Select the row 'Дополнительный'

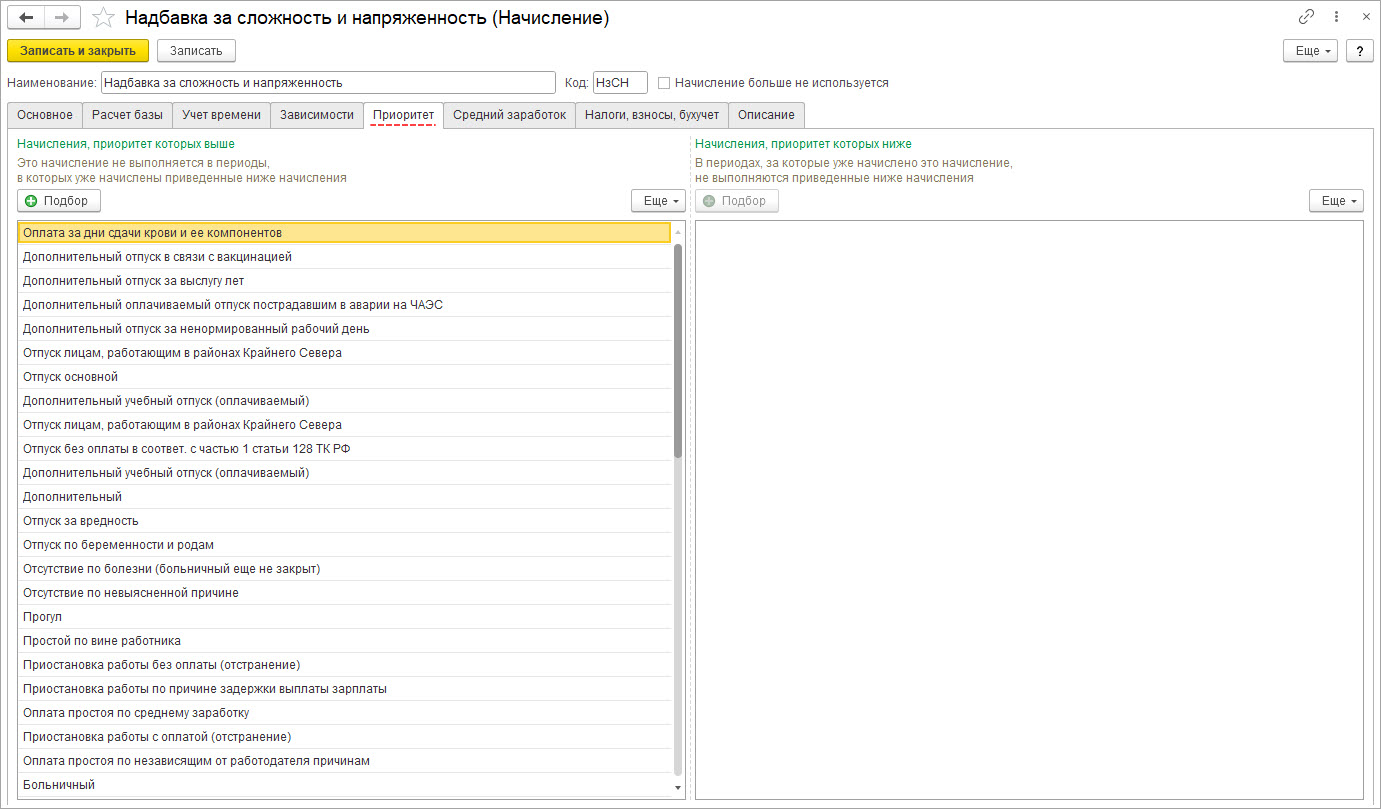[344, 497]
